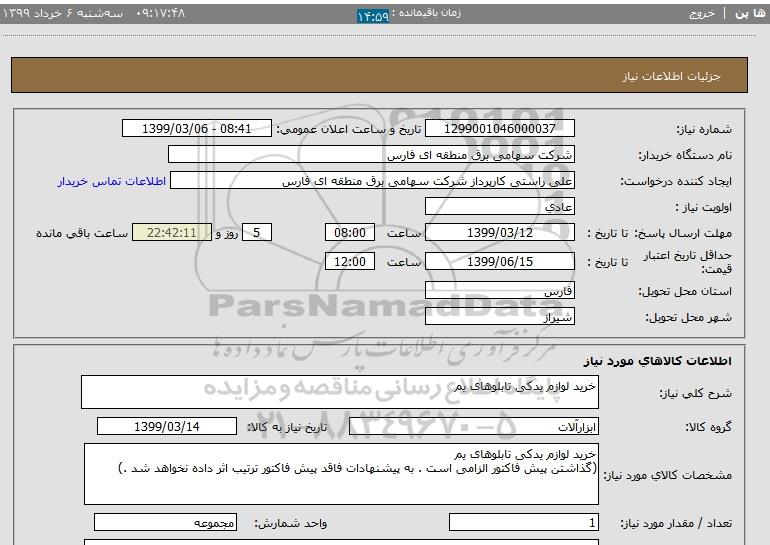Image resolution: width=770 pixels, height=545 pixels.
Task: Click the مشخصات کالای مورد نیاز label
Action: (668, 475)
